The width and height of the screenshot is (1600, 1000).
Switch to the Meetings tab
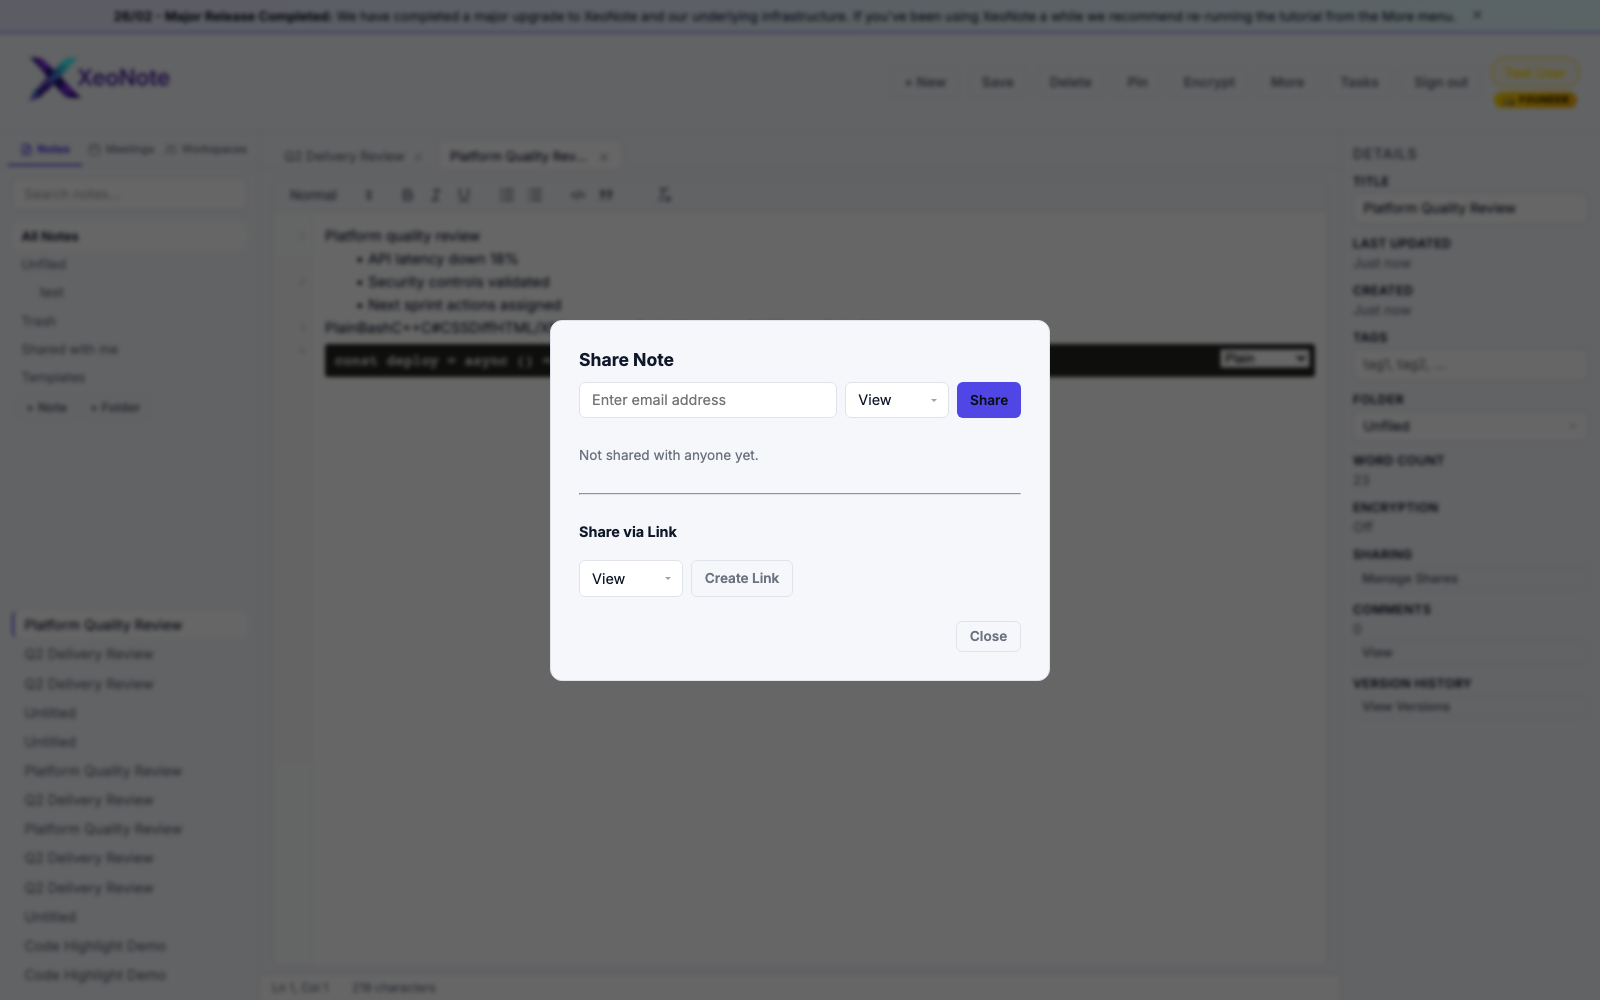[122, 148]
